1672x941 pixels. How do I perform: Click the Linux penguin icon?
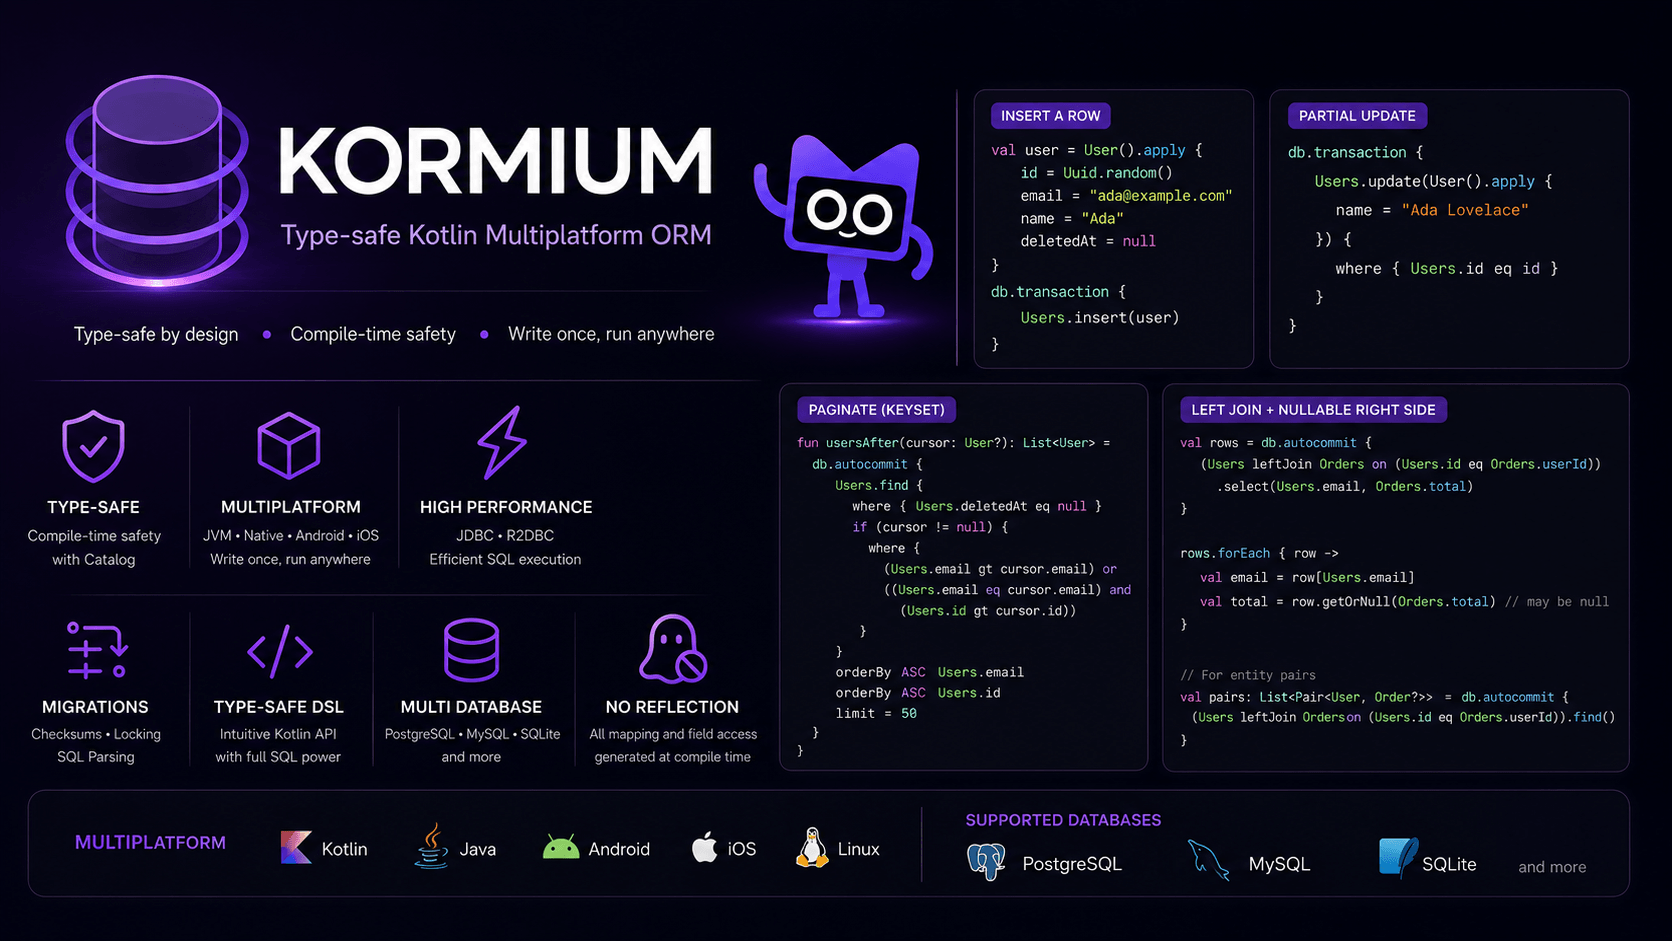812,847
